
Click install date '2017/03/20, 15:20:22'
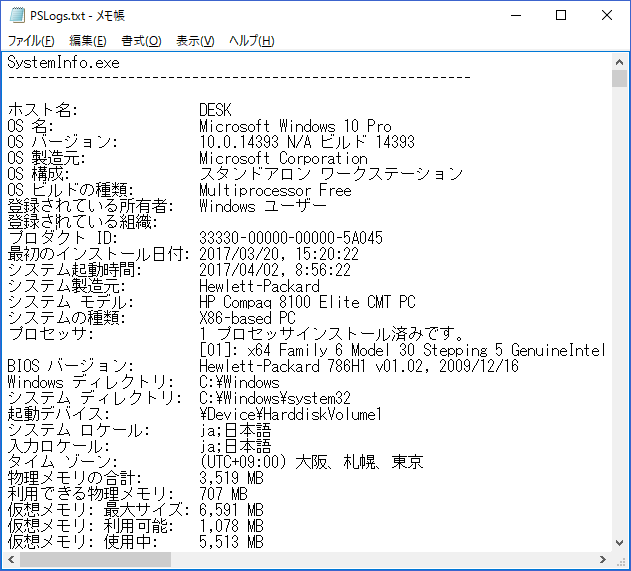[x=279, y=254]
